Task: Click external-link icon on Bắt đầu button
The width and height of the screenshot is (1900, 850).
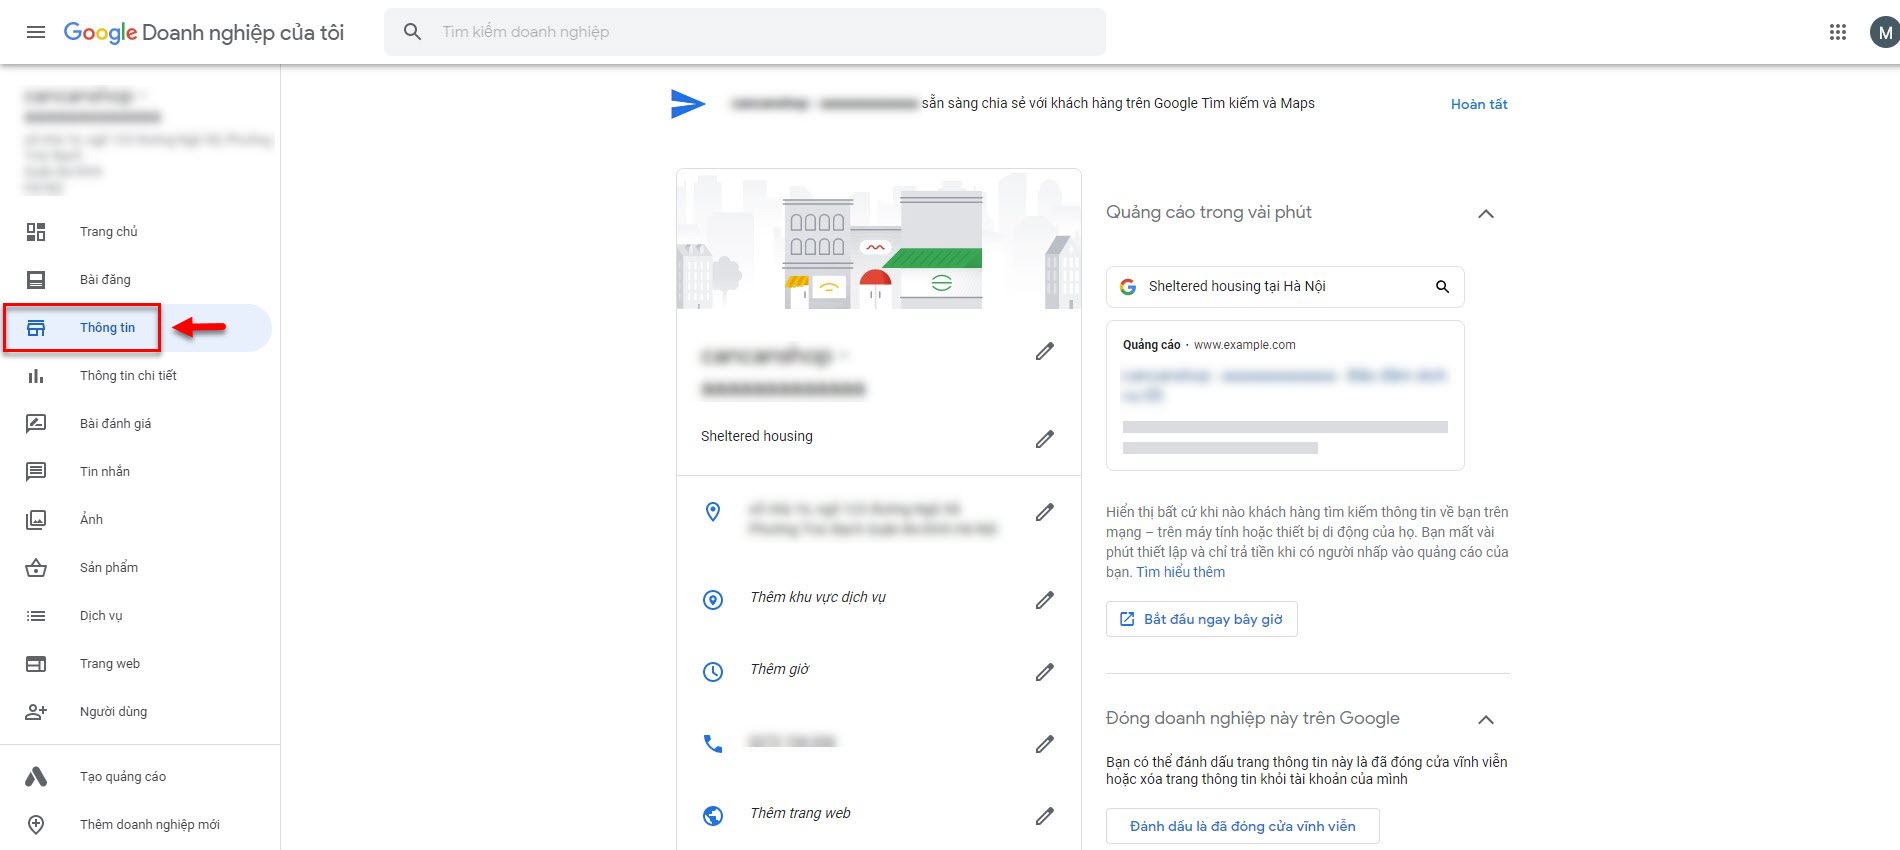Action: 1127,619
